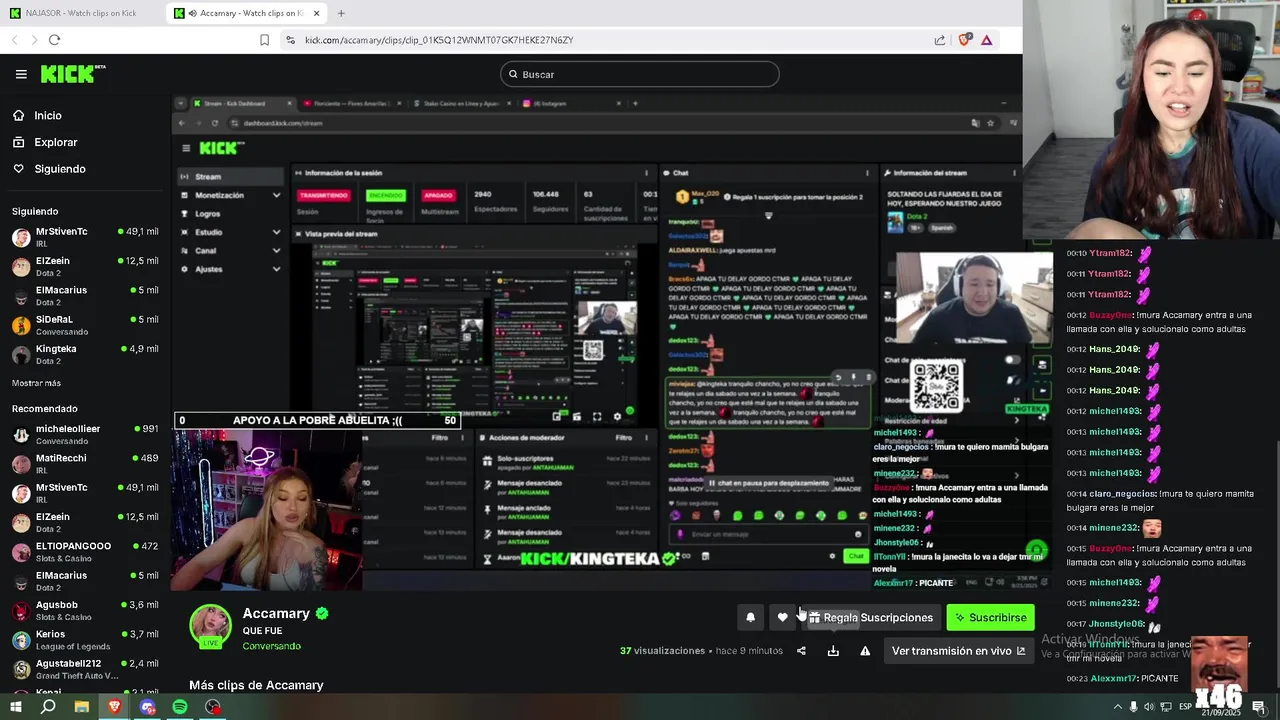The height and width of the screenshot is (720, 1280).
Task: Click the browser forward arrow
Action: click(34, 40)
